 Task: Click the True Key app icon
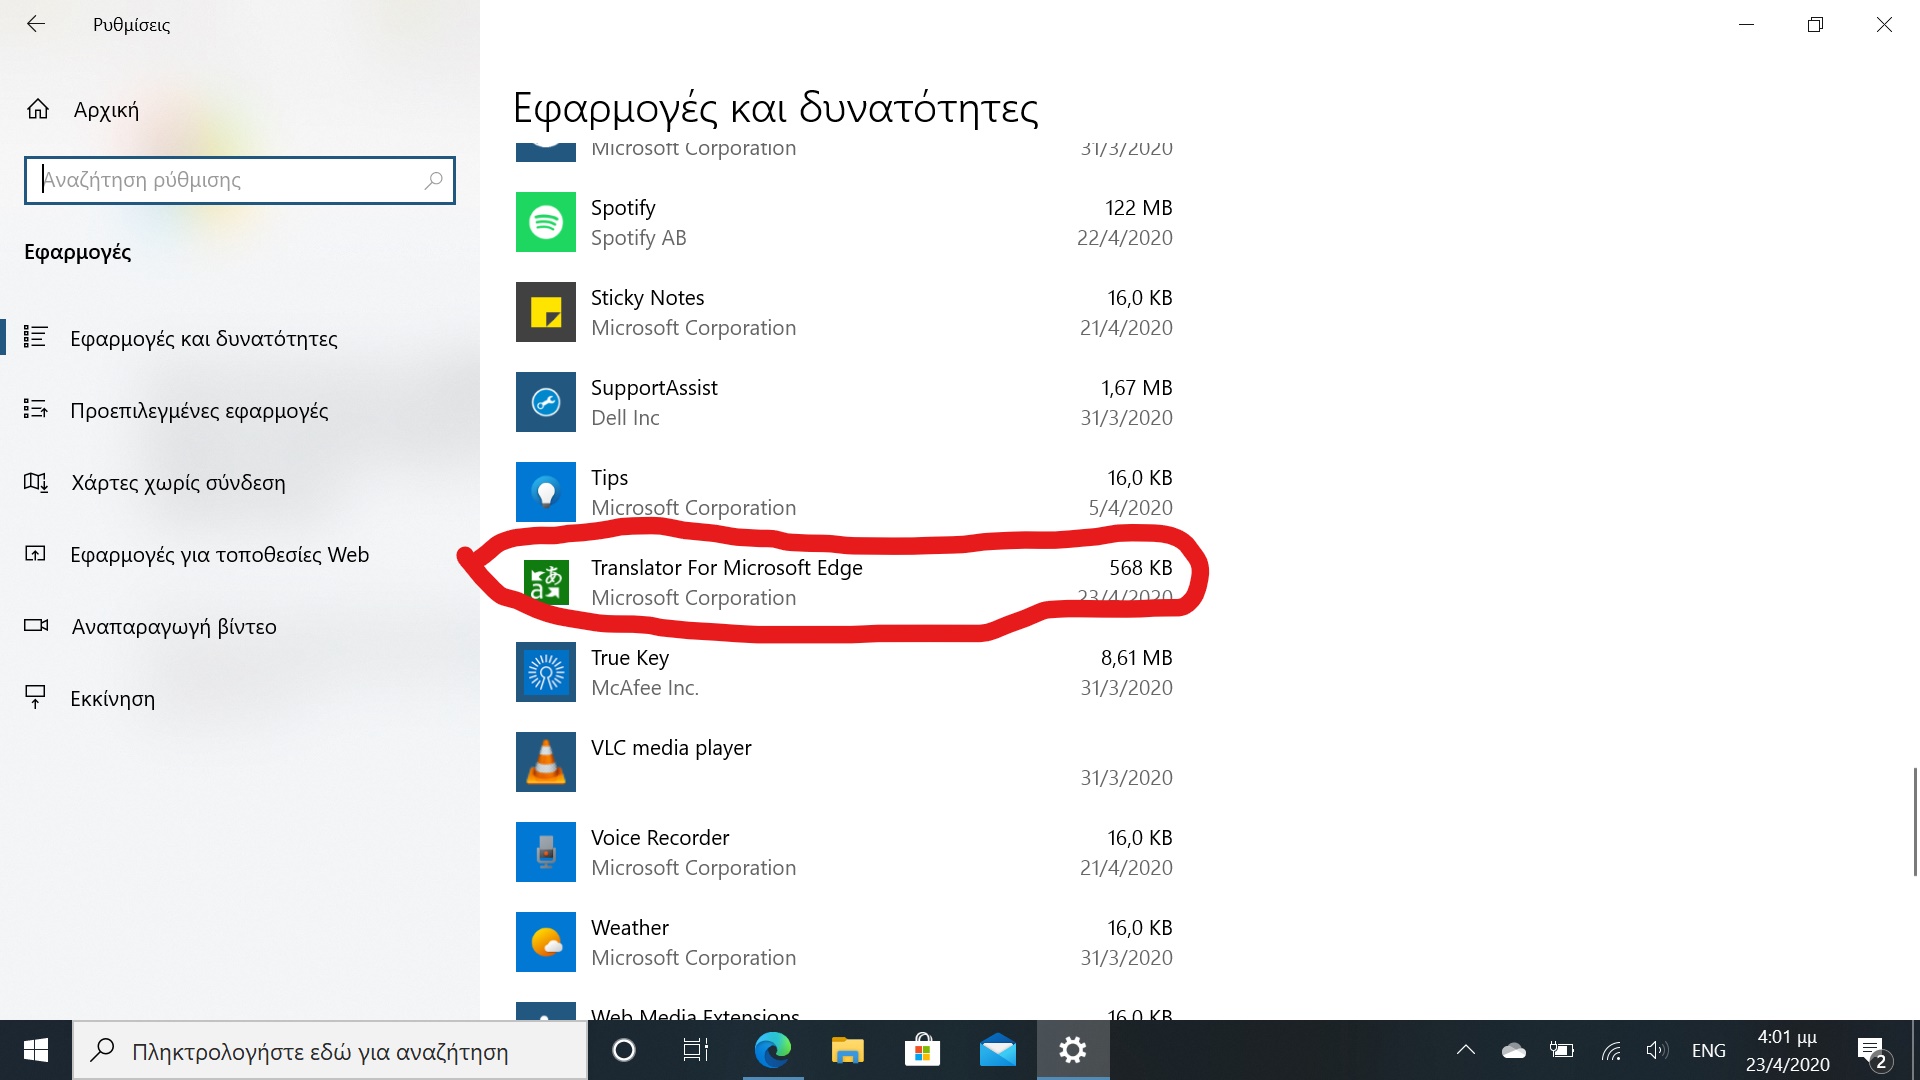point(545,672)
